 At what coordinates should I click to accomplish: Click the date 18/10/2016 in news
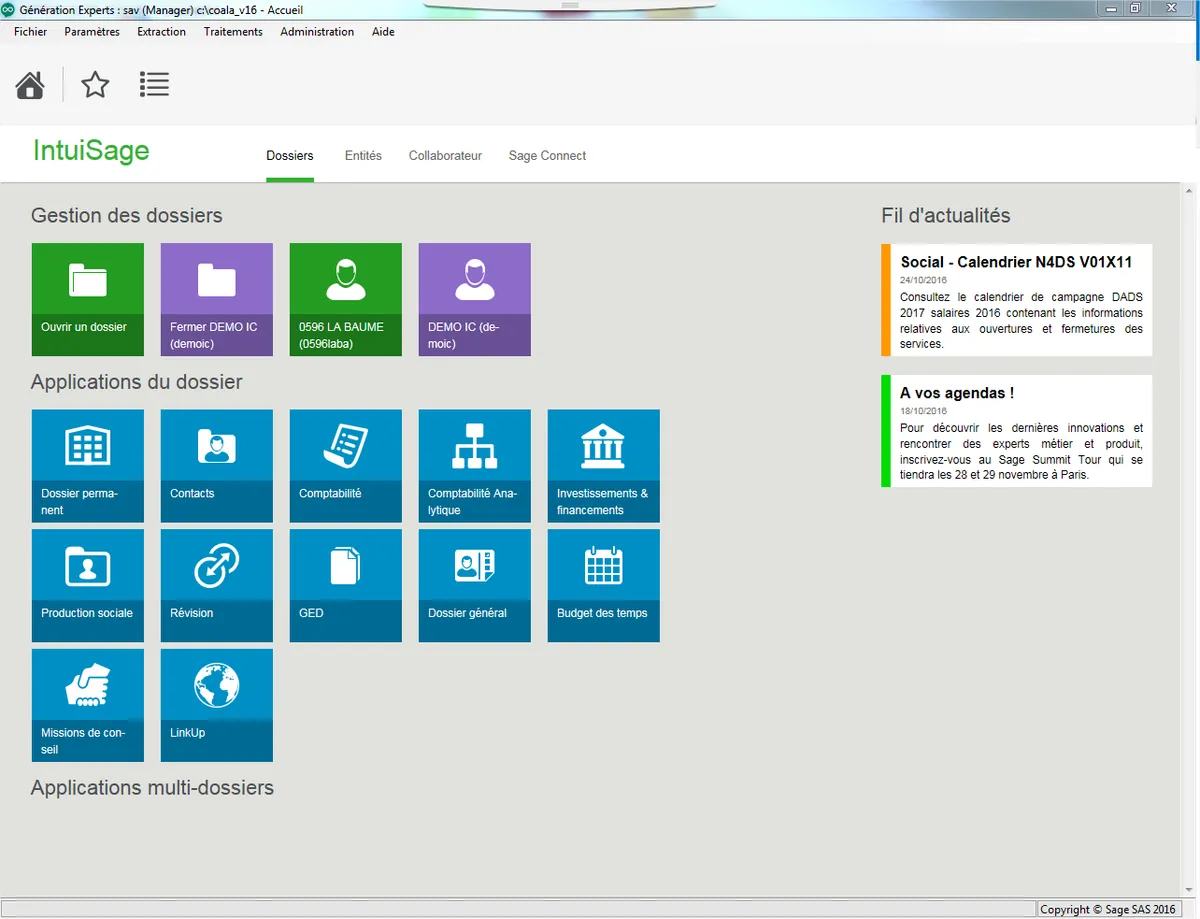tap(922, 411)
